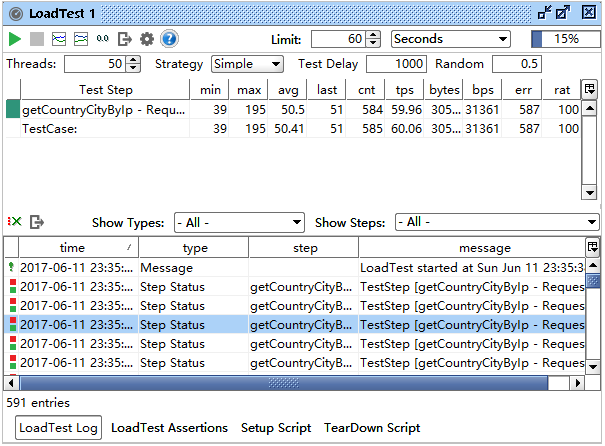Click the iconify window icon in title bar

click(x=544, y=13)
